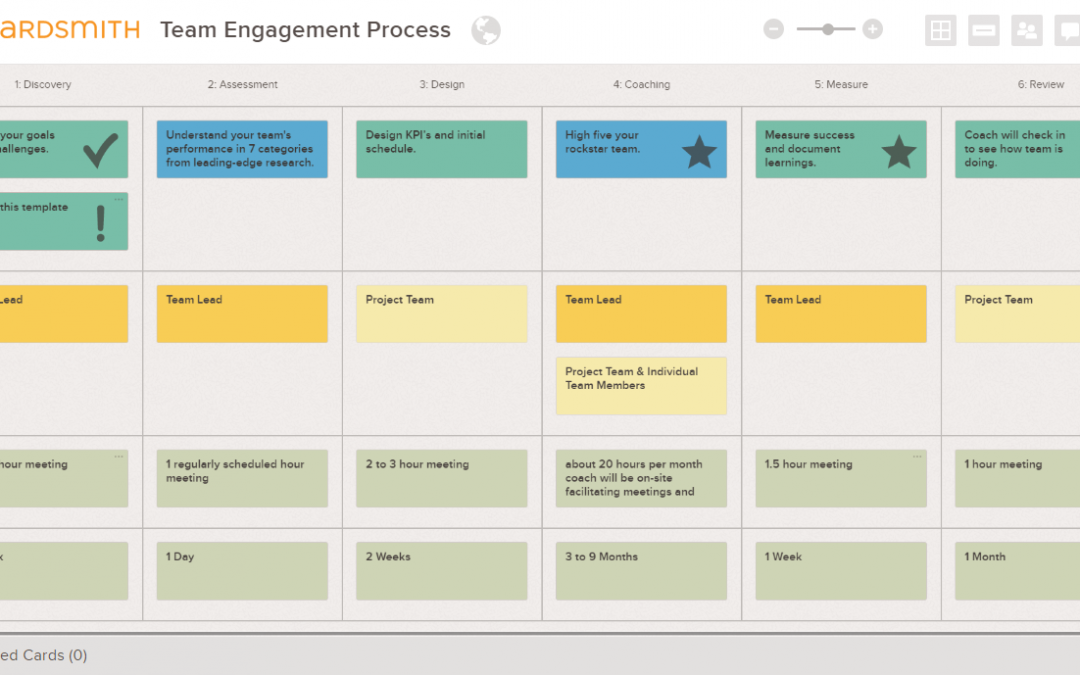Open the comments chat icon
The width and height of the screenshot is (1080, 675).
1068,30
